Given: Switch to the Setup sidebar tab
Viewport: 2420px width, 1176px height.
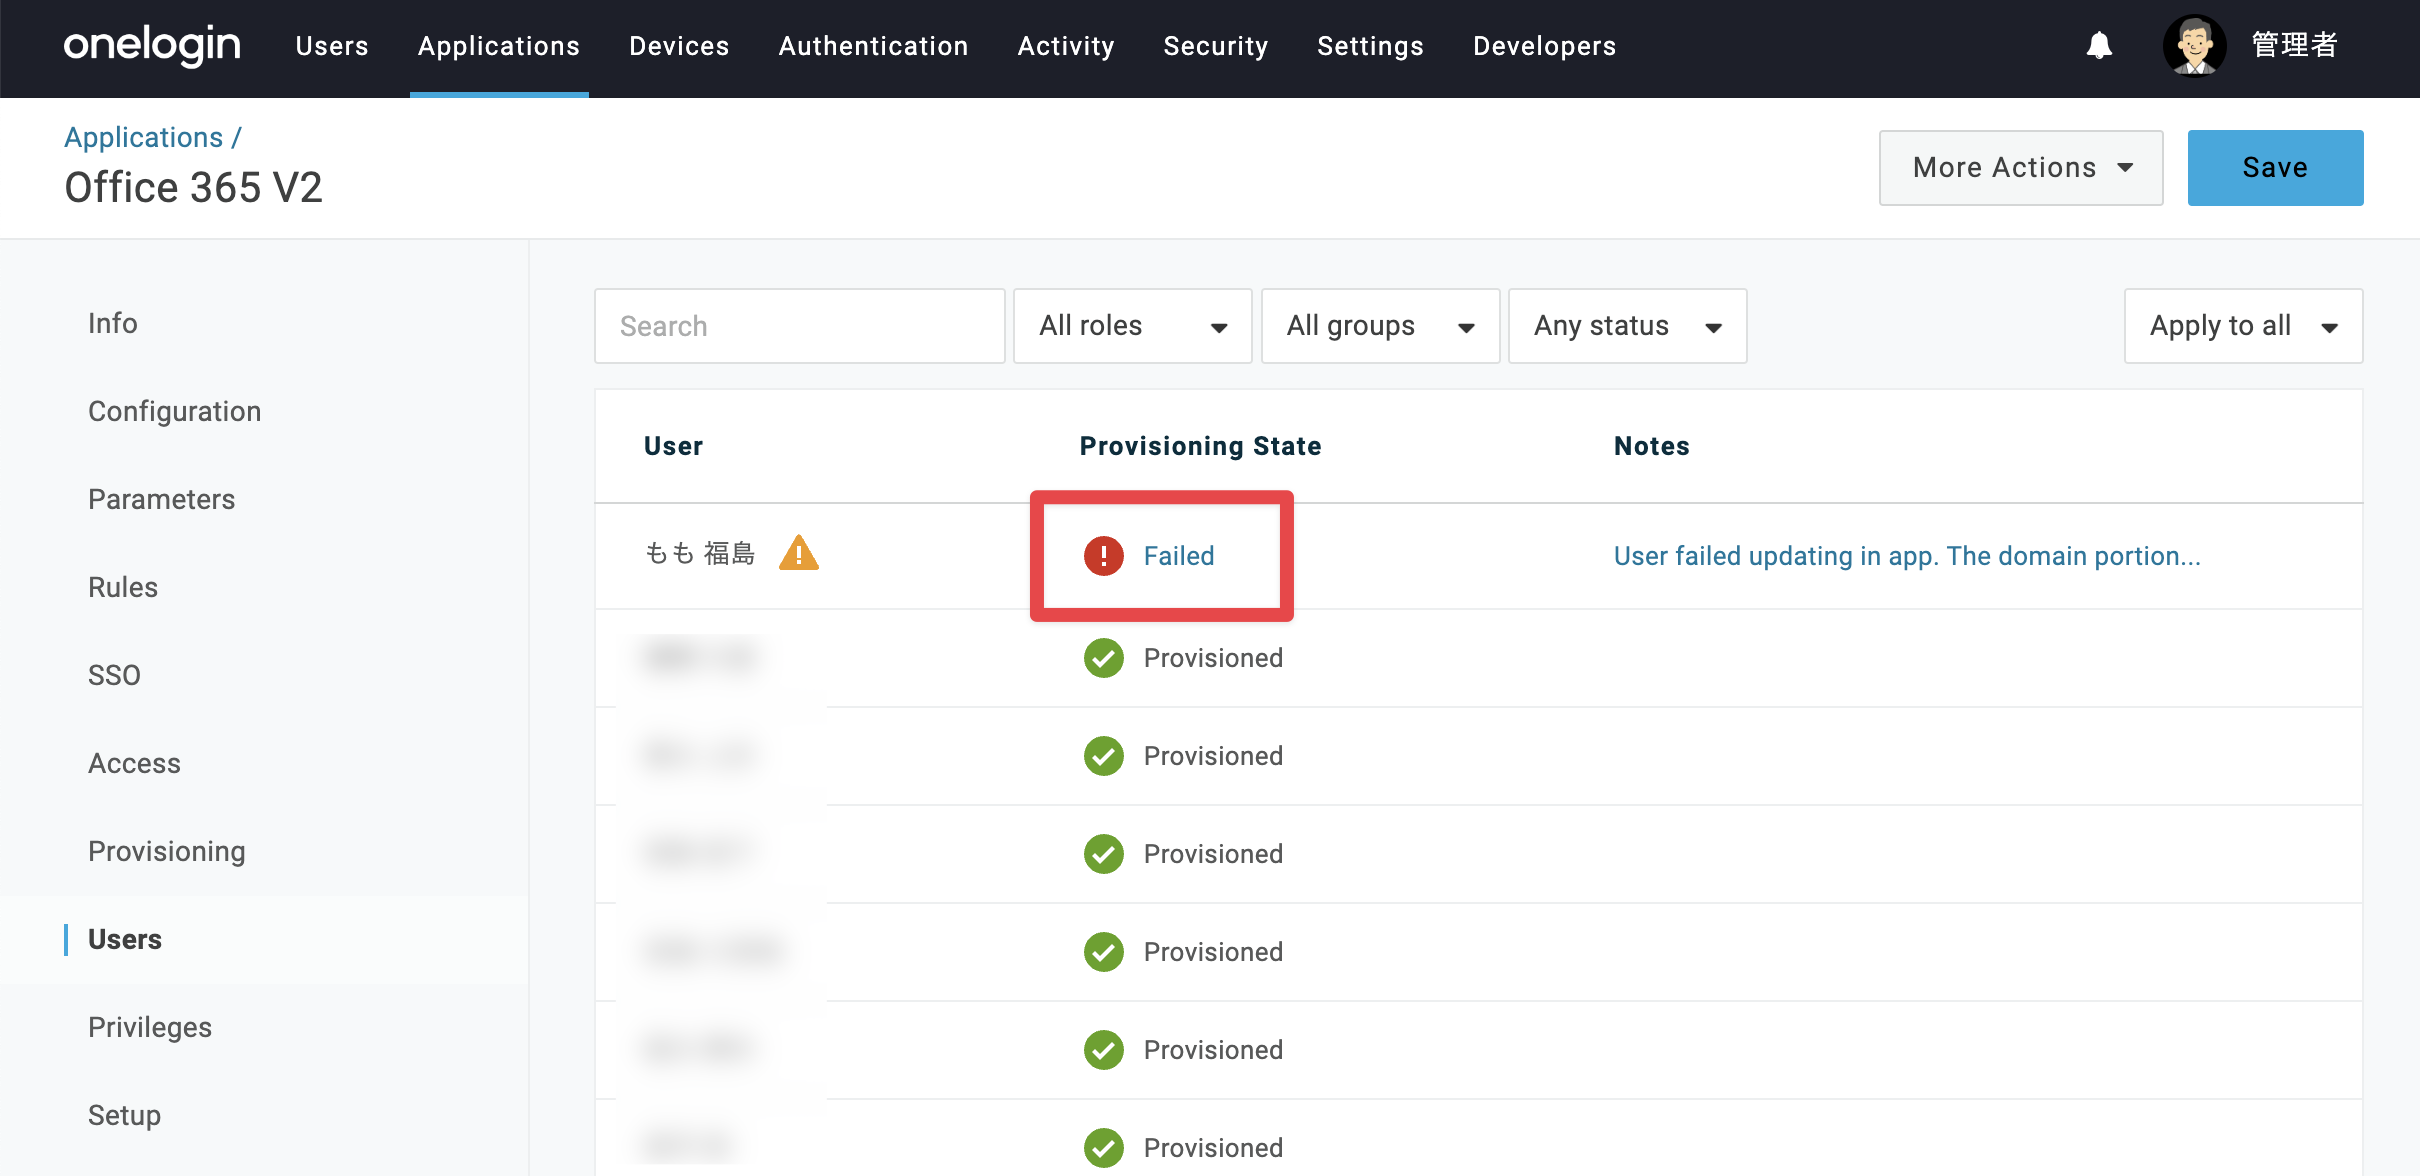Looking at the screenshot, I should [124, 1115].
